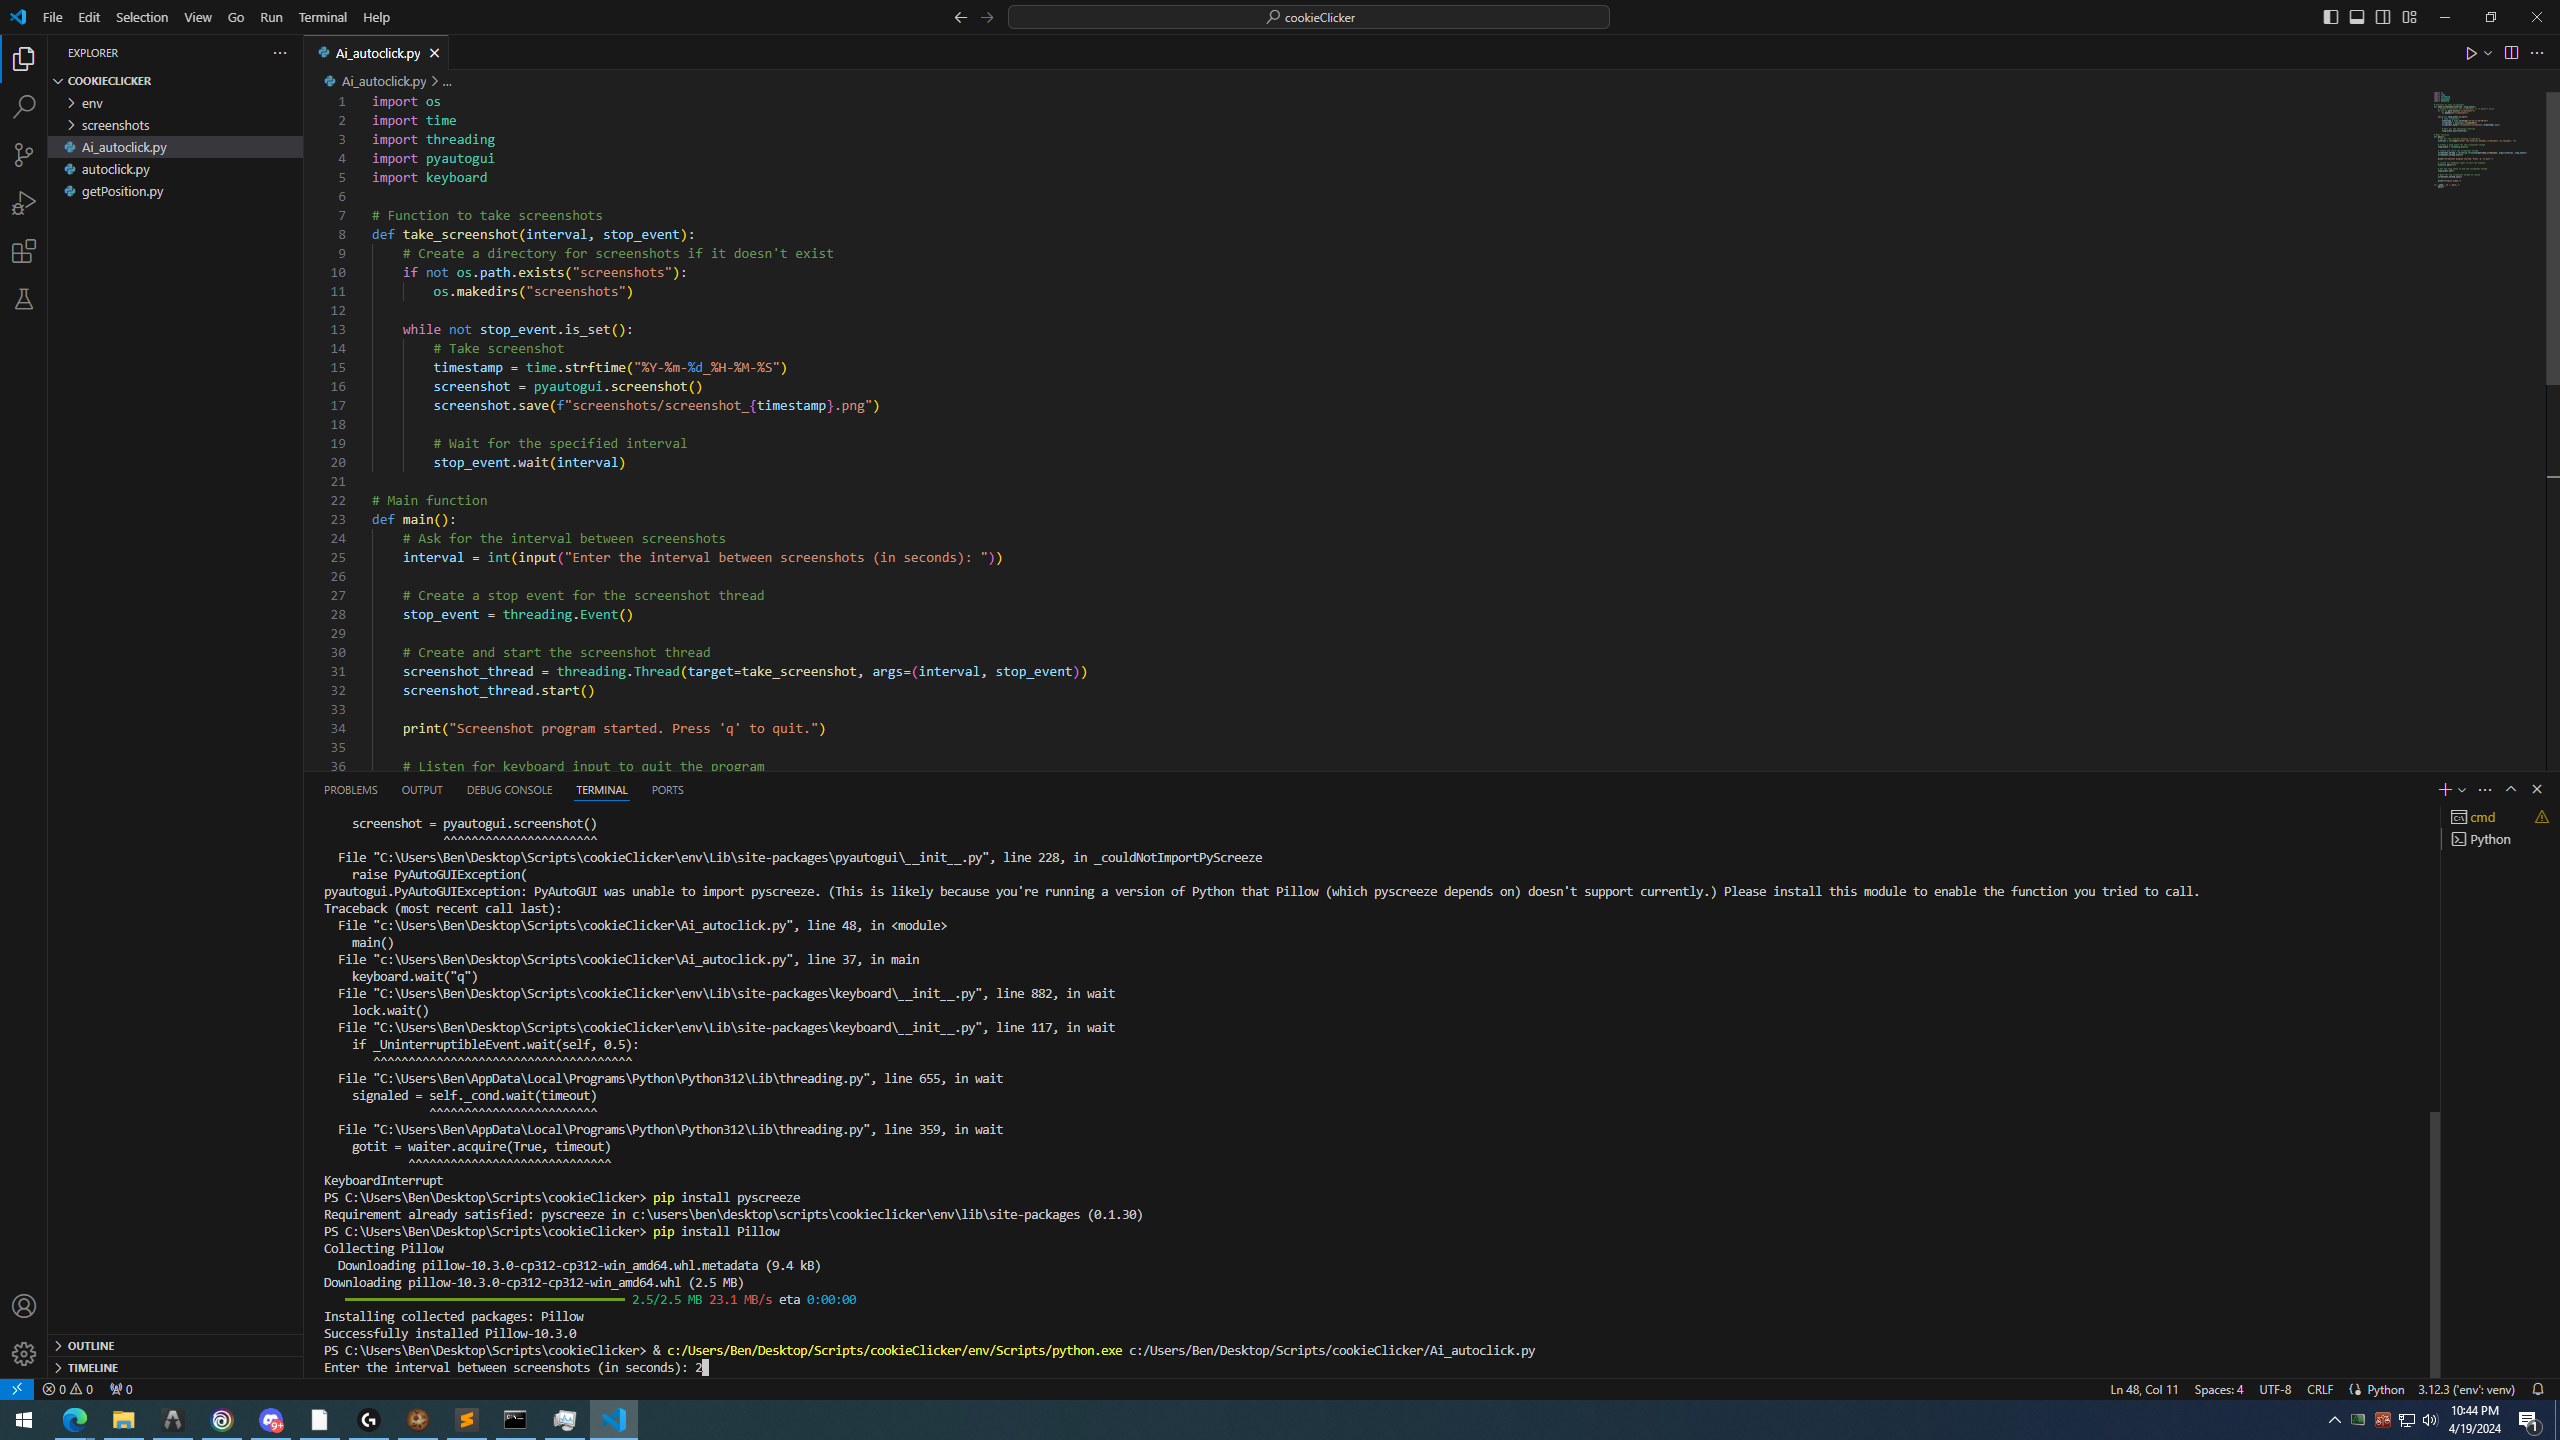Open the Manage gear icon
Screen dimensions: 2560x1440
(x=24, y=1354)
